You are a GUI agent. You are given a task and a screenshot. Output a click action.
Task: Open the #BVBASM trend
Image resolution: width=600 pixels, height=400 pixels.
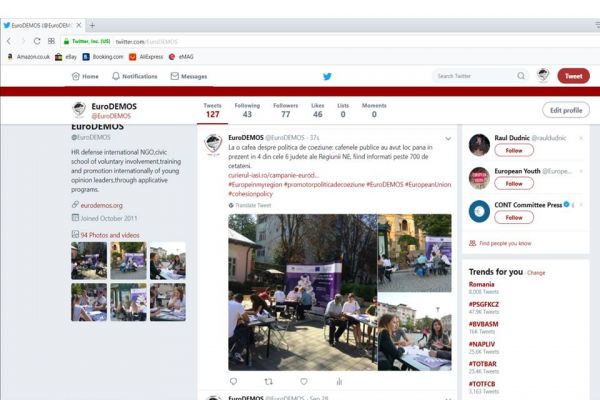coord(483,324)
